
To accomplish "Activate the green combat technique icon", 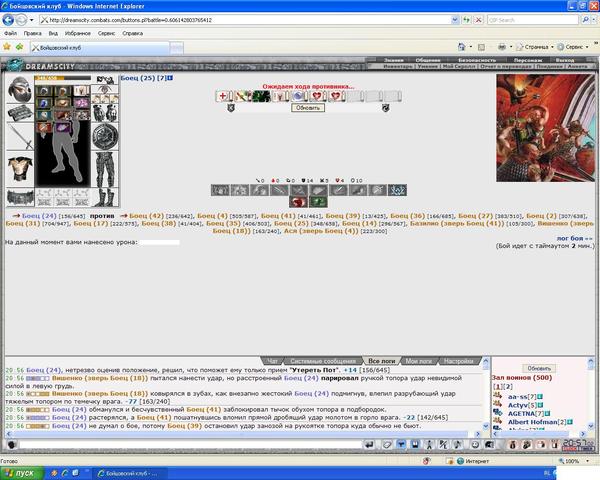I will coord(318,202).
